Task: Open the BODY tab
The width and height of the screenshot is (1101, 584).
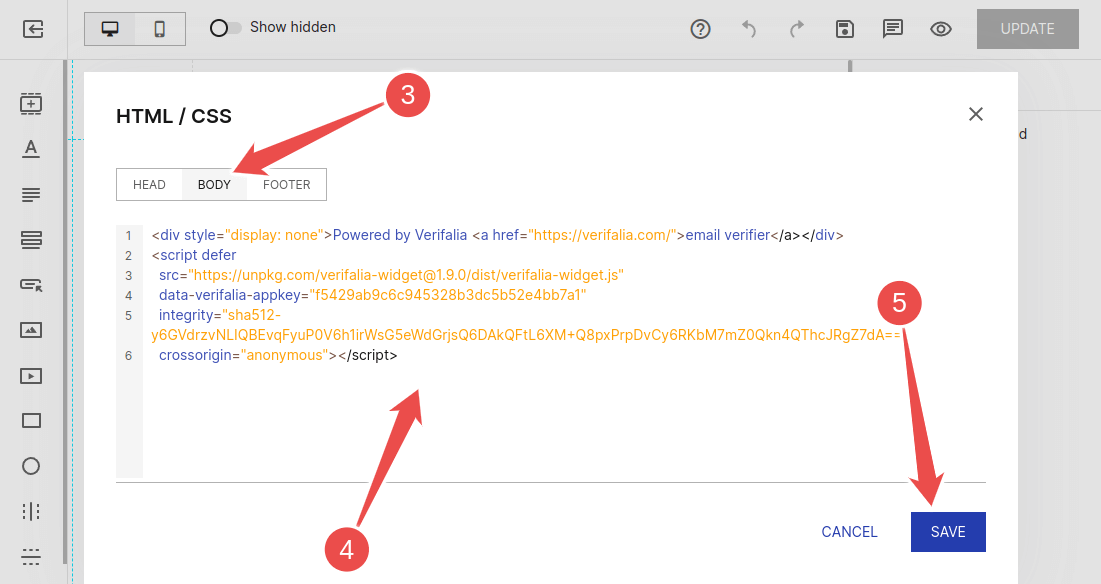Action: tap(213, 184)
